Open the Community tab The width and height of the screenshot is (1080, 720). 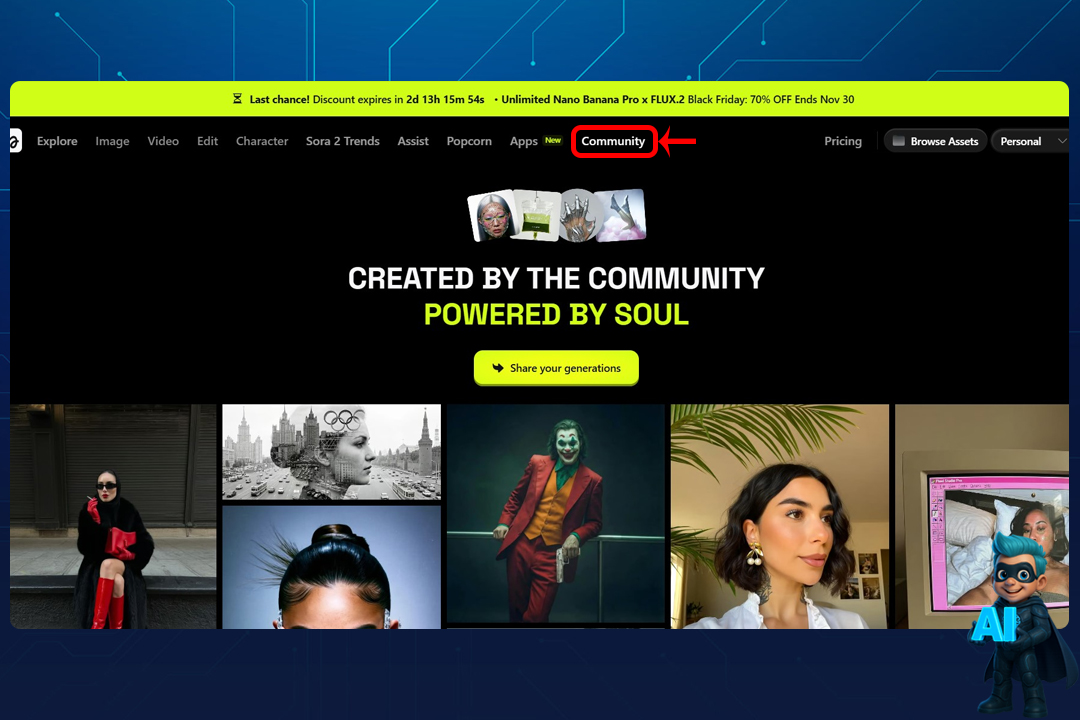(613, 141)
